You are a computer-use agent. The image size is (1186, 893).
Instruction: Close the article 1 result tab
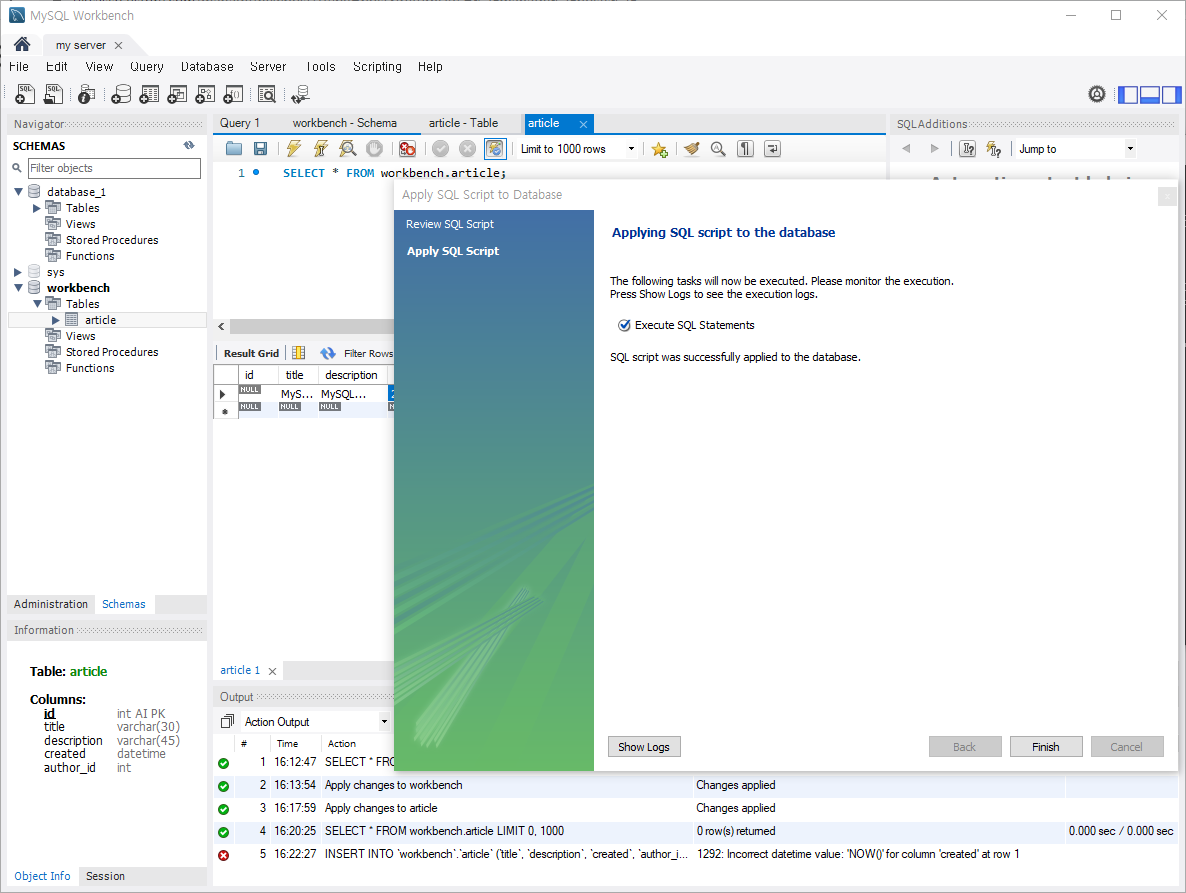(272, 671)
